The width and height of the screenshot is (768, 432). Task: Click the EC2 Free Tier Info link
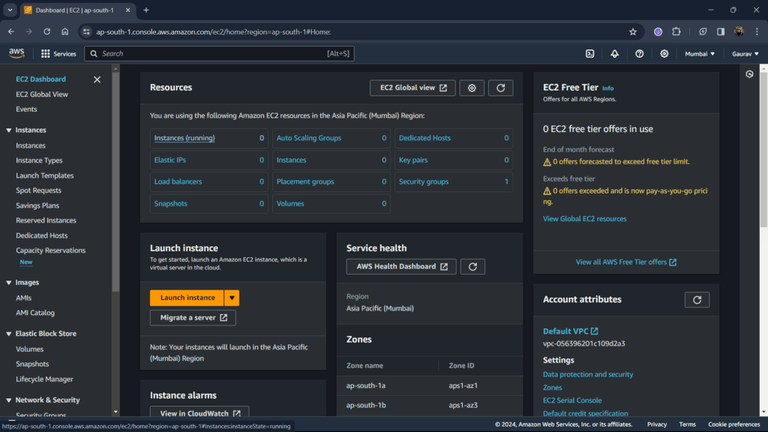point(608,89)
